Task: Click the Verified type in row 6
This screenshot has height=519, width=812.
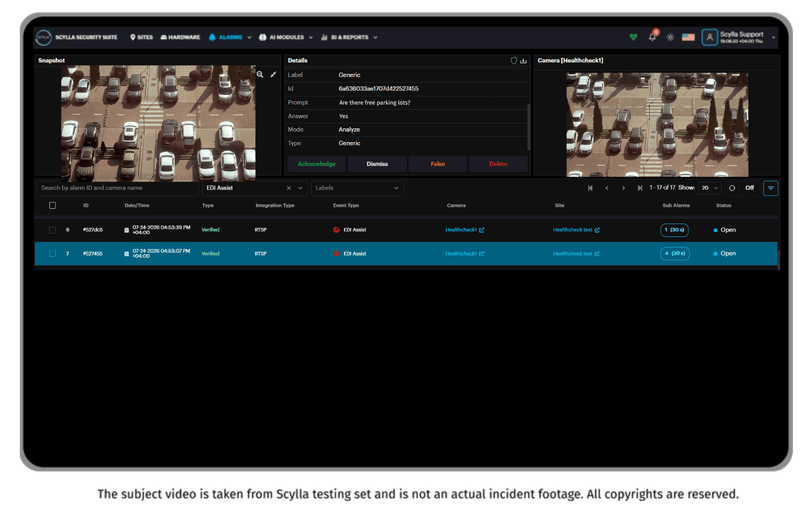Action: coord(210,230)
